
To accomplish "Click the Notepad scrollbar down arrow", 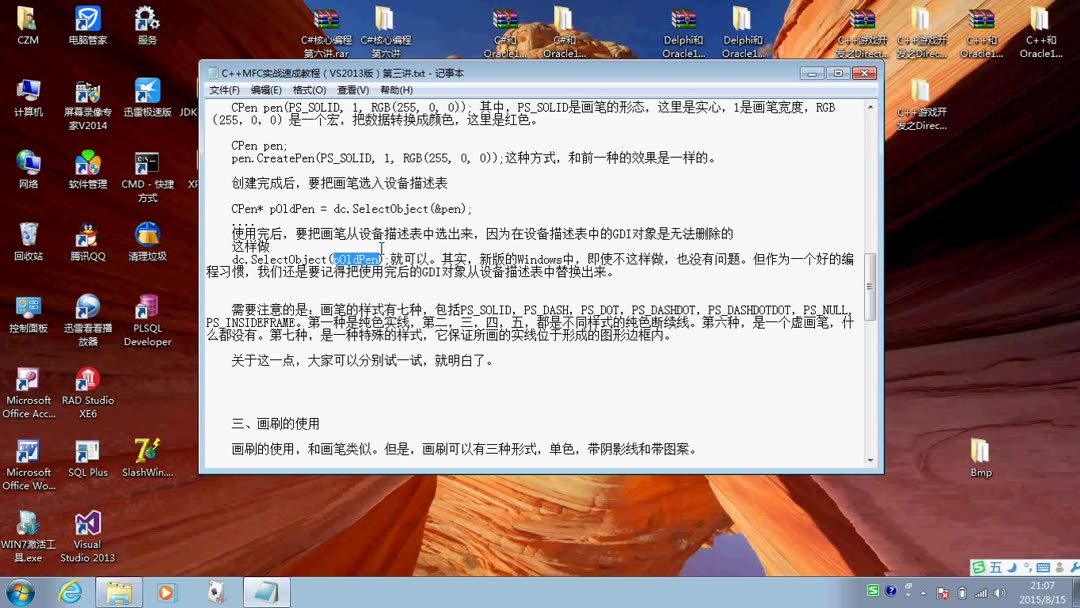I will (x=869, y=458).
